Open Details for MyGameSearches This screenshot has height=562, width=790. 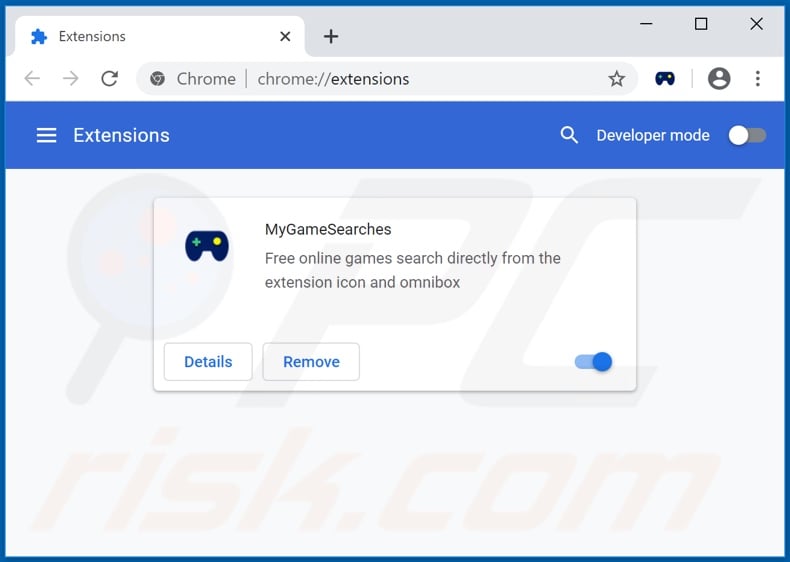tap(208, 361)
